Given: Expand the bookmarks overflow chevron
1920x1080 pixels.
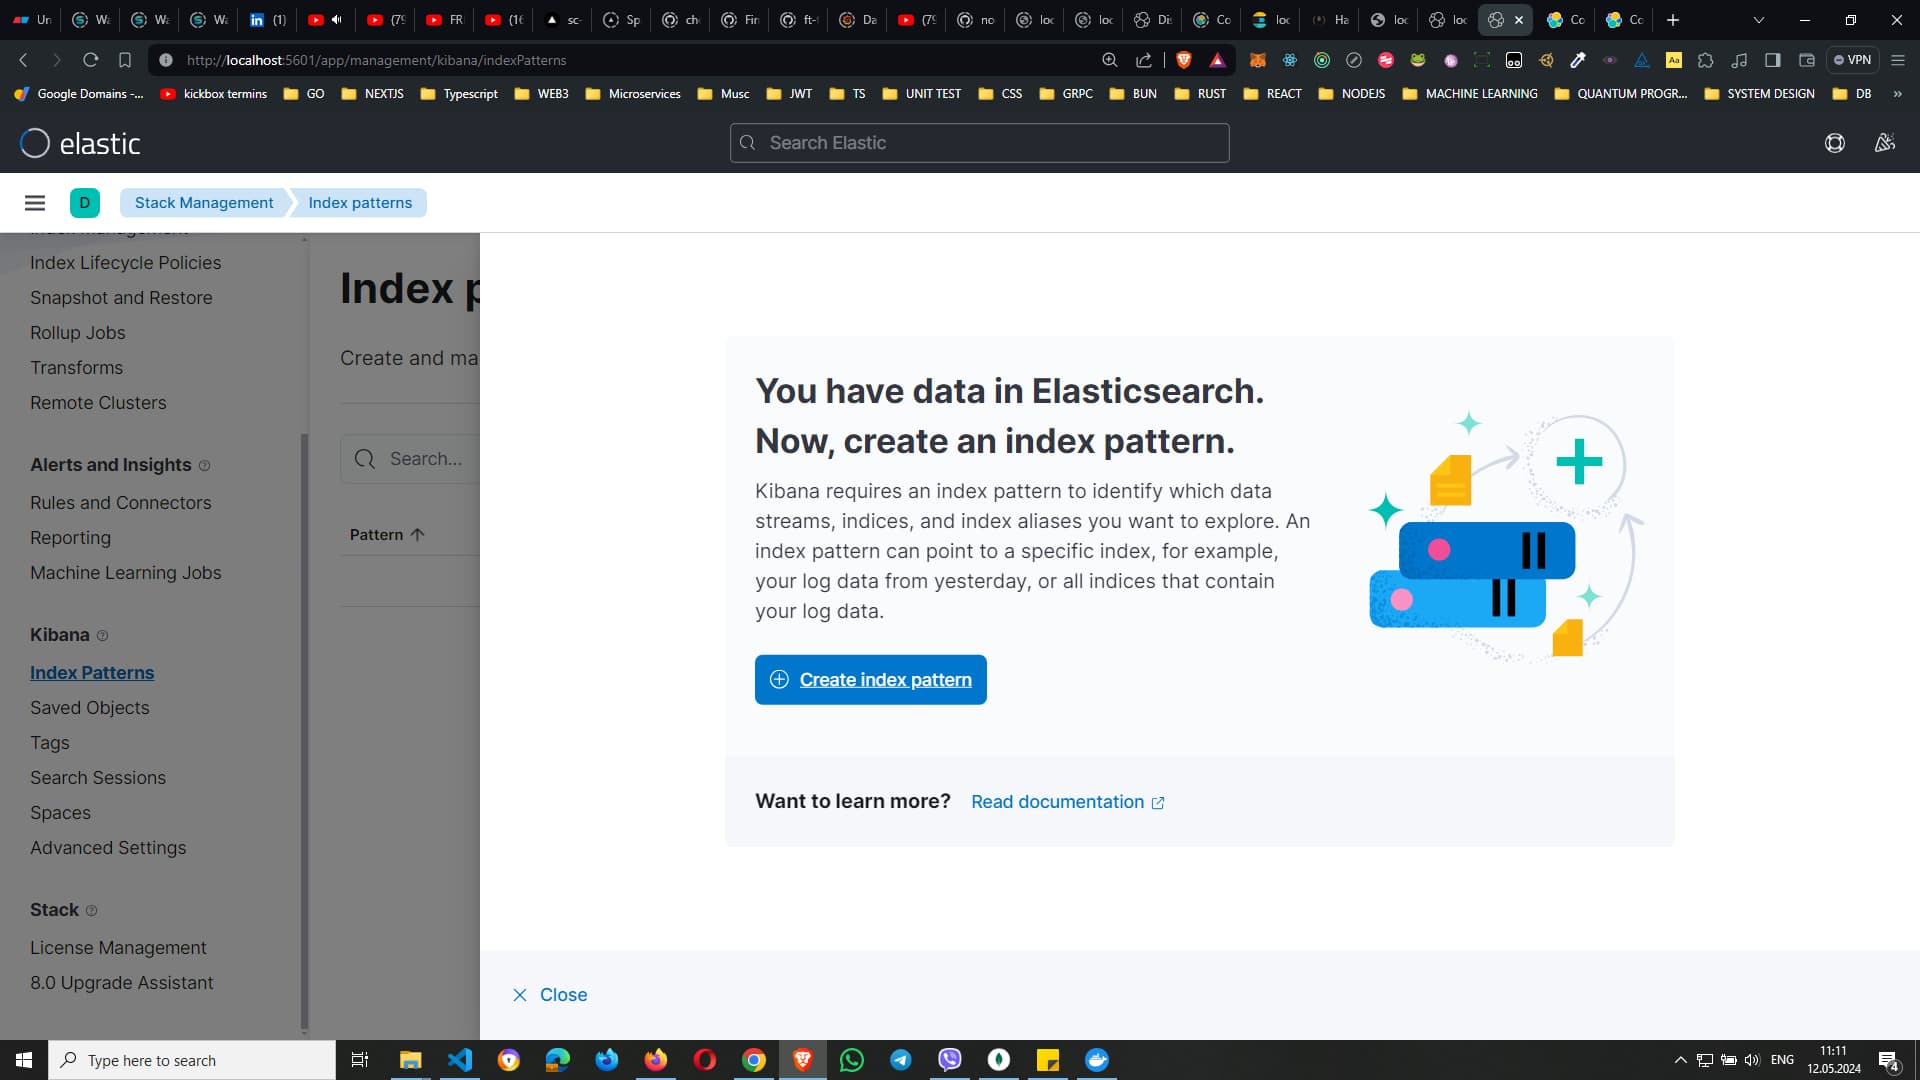Looking at the screenshot, I should point(1897,93).
